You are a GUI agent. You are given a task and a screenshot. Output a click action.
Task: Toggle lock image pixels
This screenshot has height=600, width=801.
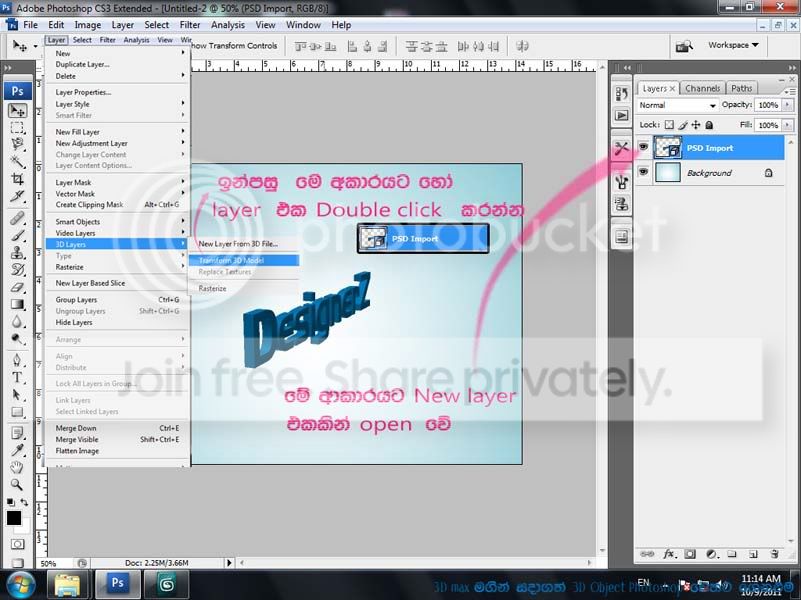(683, 125)
